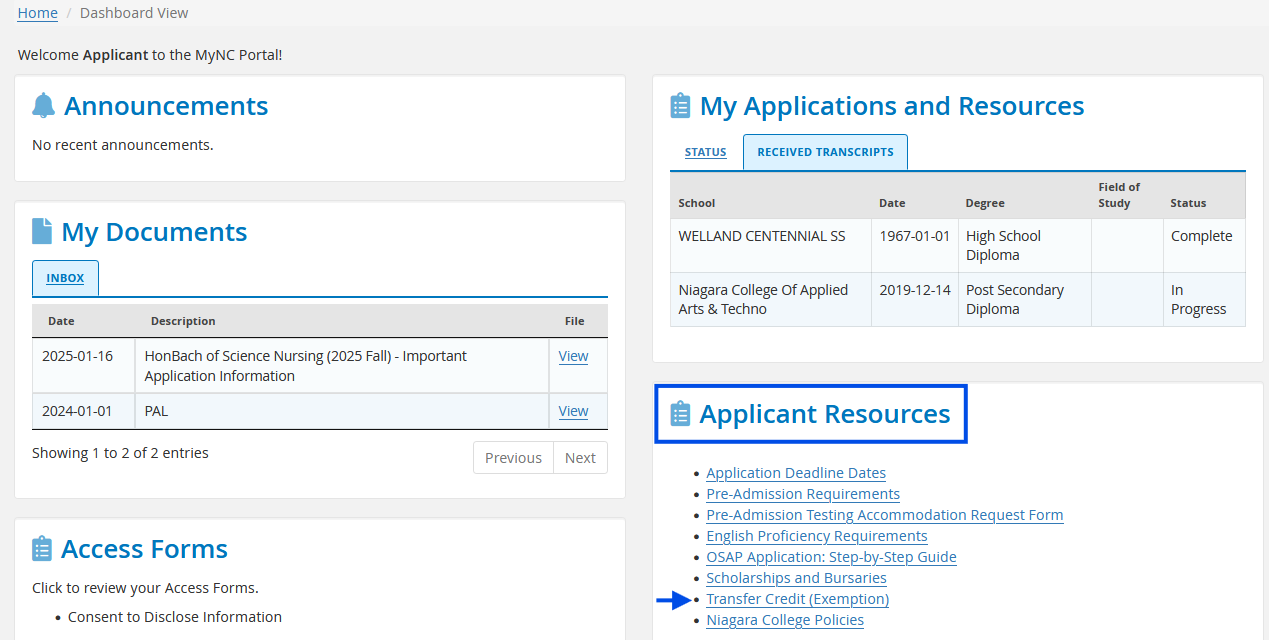Image resolution: width=1269 pixels, height=640 pixels.
Task: Open the Home breadcrumb link
Action: tap(37, 12)
